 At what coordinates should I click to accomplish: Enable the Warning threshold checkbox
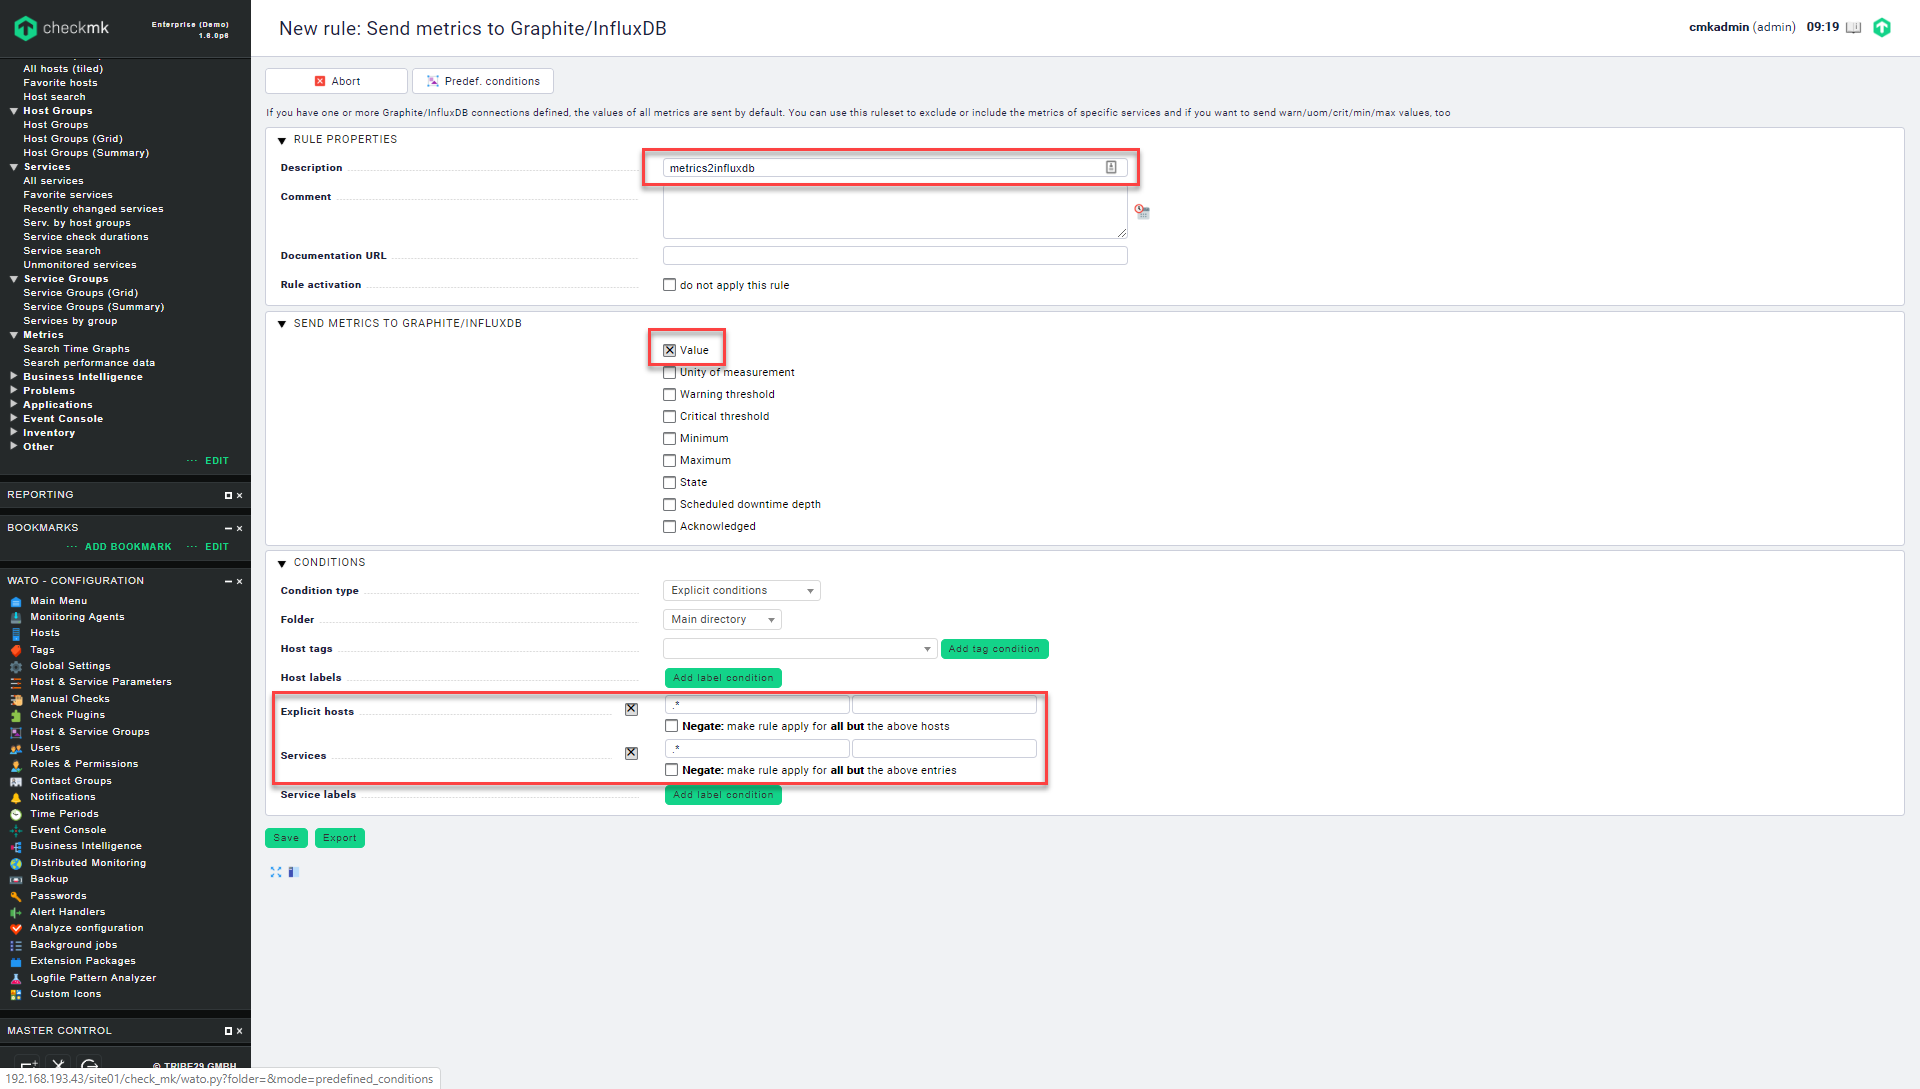669,394
